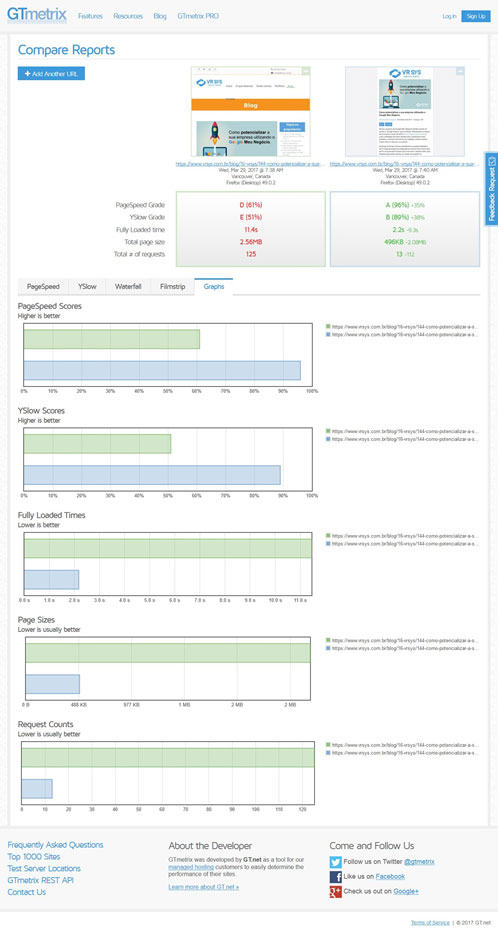Go to Blog in the top navigation
The image size is (498, 933).
(160, 16)
